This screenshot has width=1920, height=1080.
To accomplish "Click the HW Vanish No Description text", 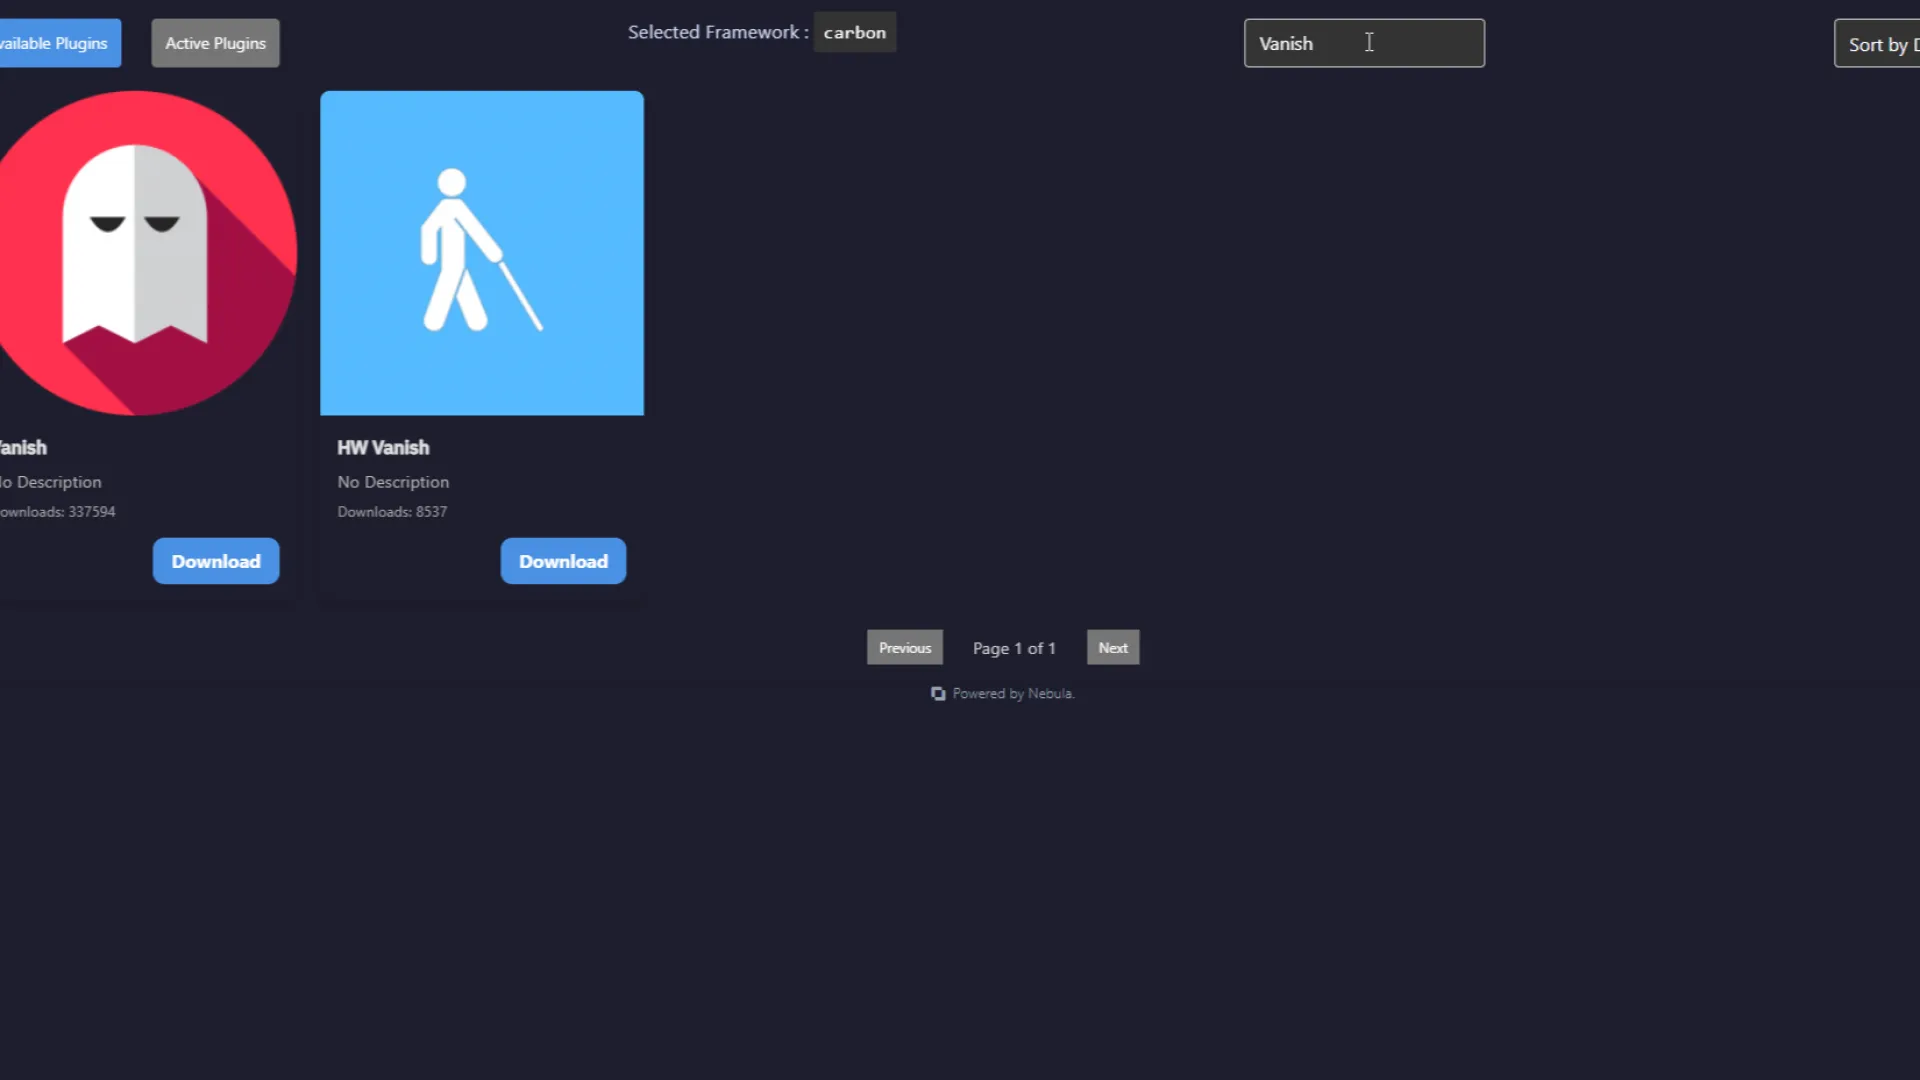I will tap(393, 482).
